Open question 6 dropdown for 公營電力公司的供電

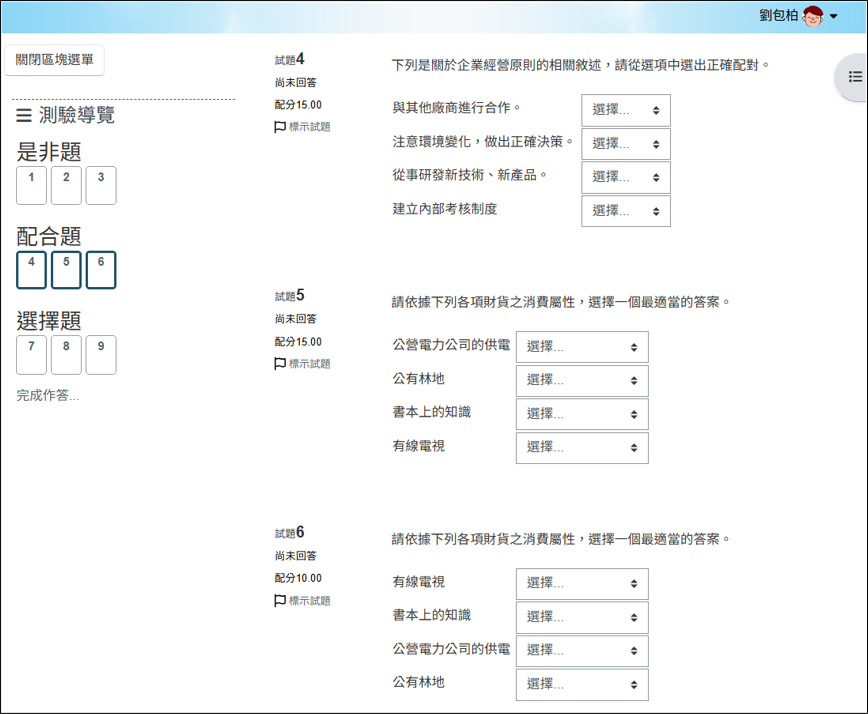pyautogui.click(x=582, y=651)
